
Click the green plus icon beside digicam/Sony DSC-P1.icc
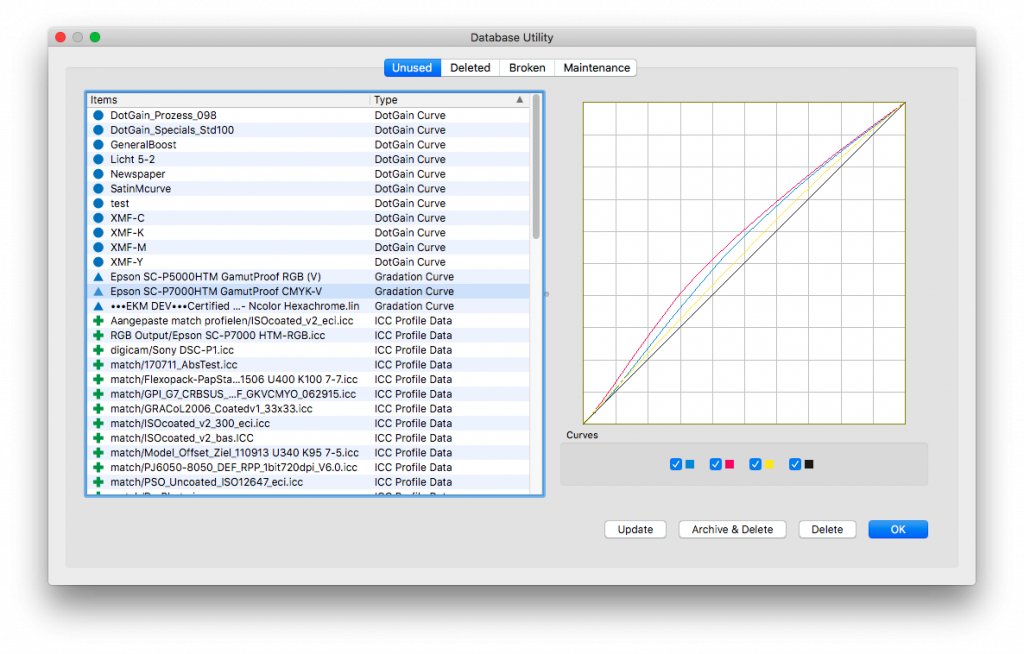(x=96, y=350)
